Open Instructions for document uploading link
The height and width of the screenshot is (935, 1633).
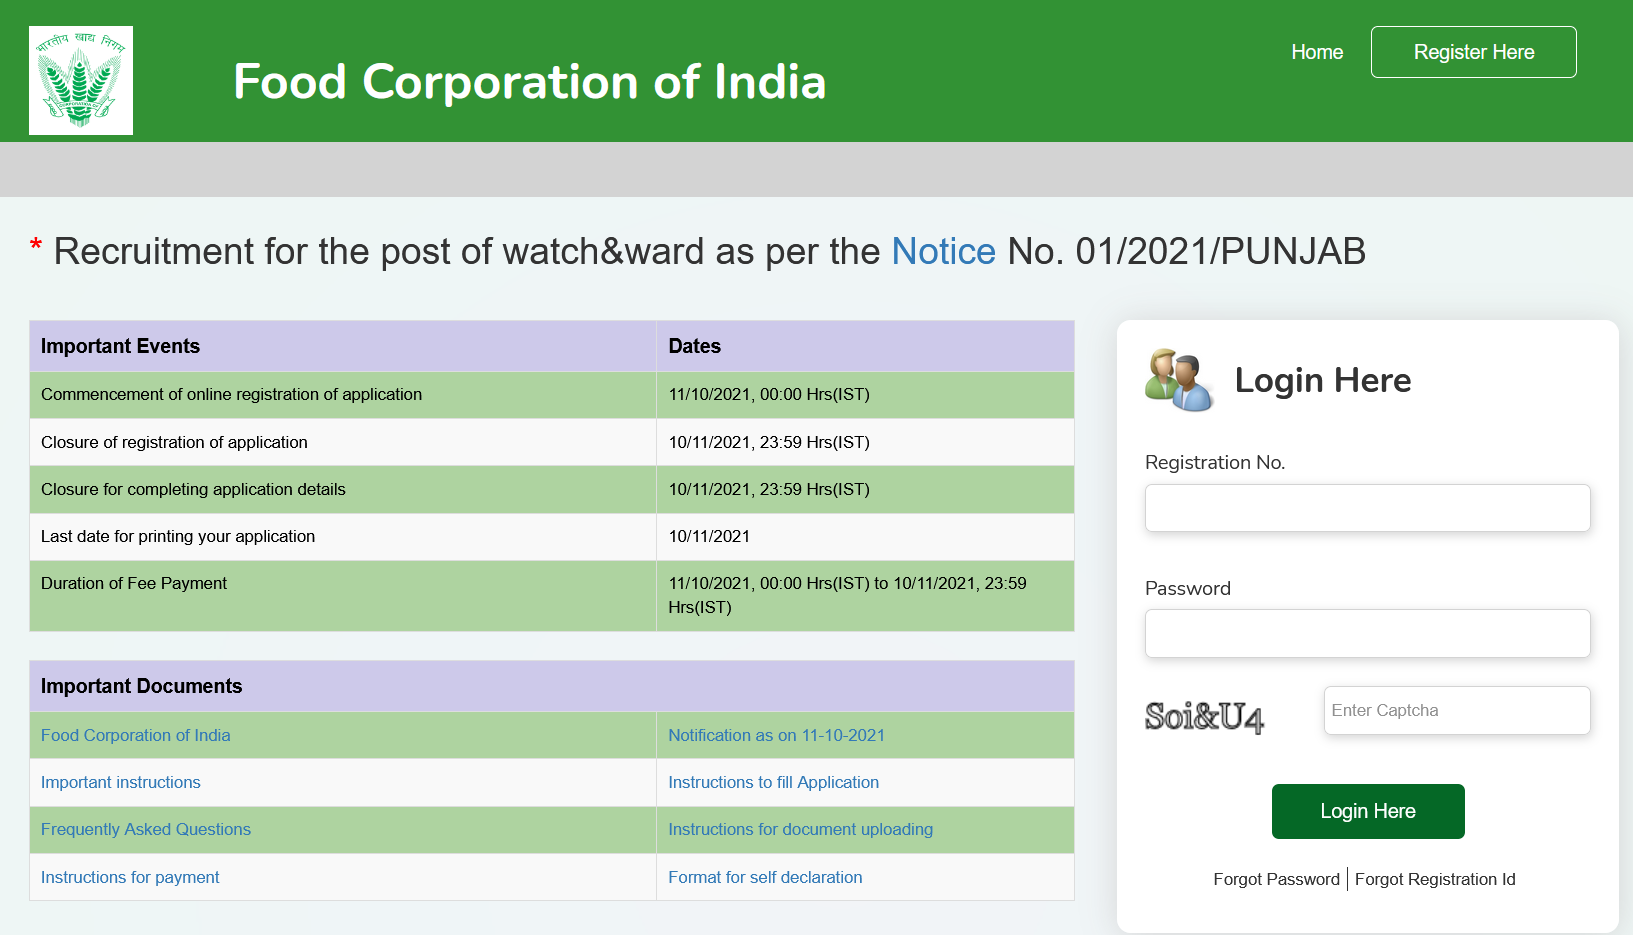pos(801,829)
